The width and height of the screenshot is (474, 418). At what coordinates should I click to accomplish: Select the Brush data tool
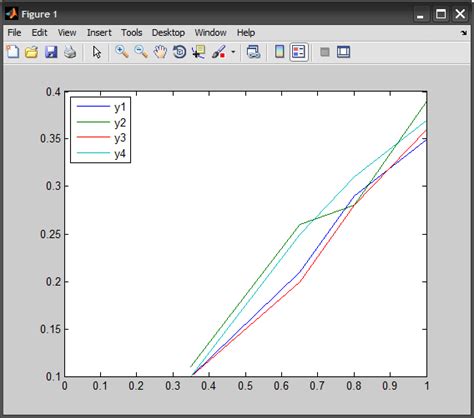tap(219, 52)
